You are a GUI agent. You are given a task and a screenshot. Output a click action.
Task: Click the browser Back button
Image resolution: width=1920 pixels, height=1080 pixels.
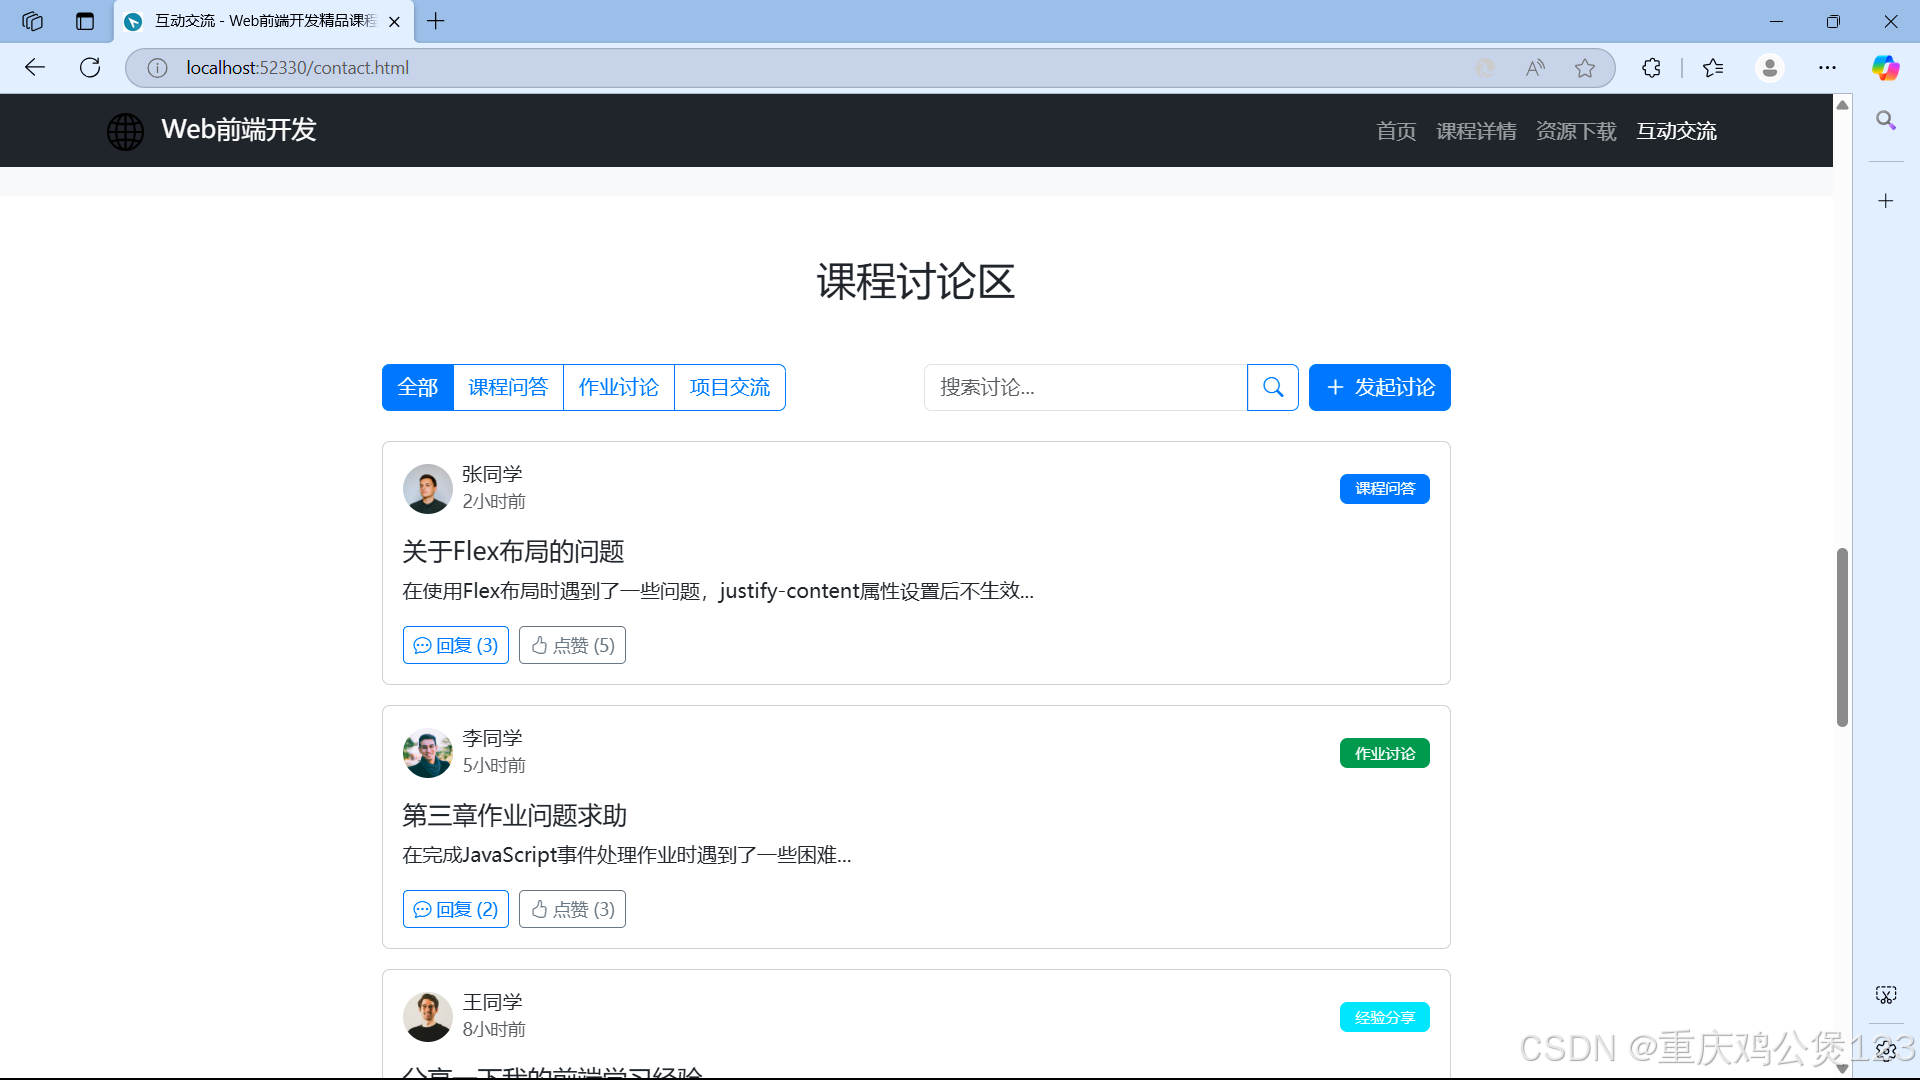pyautogui.click(x=35, y=67)
